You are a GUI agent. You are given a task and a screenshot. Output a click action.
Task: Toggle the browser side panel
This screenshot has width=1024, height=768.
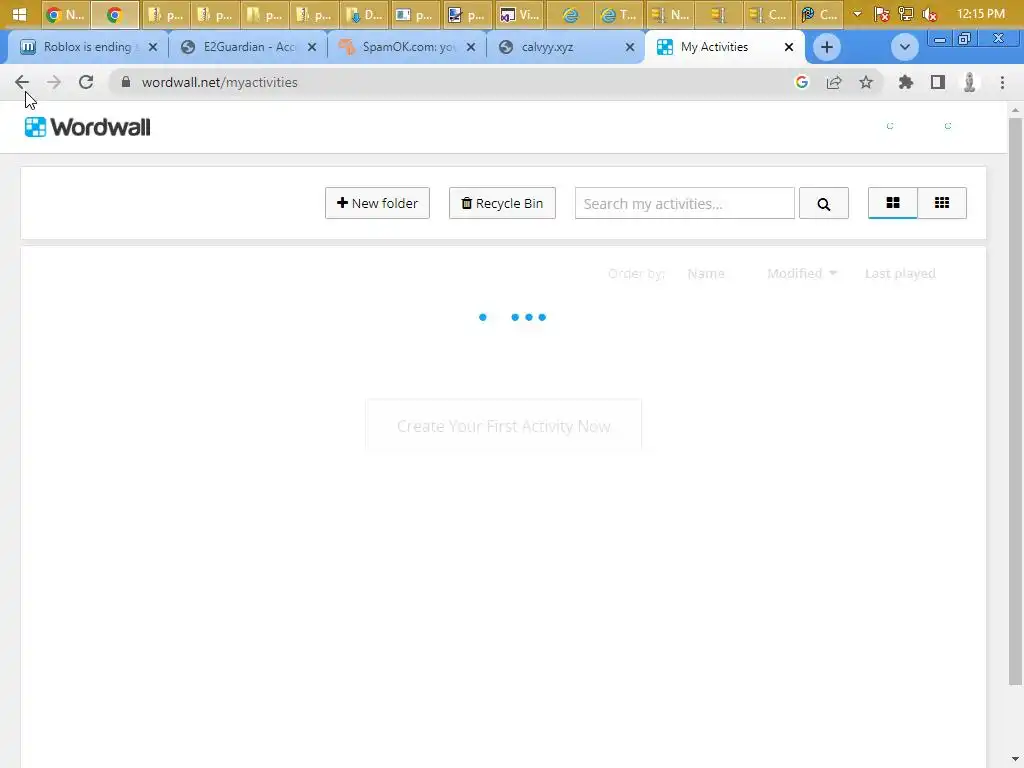938,82
